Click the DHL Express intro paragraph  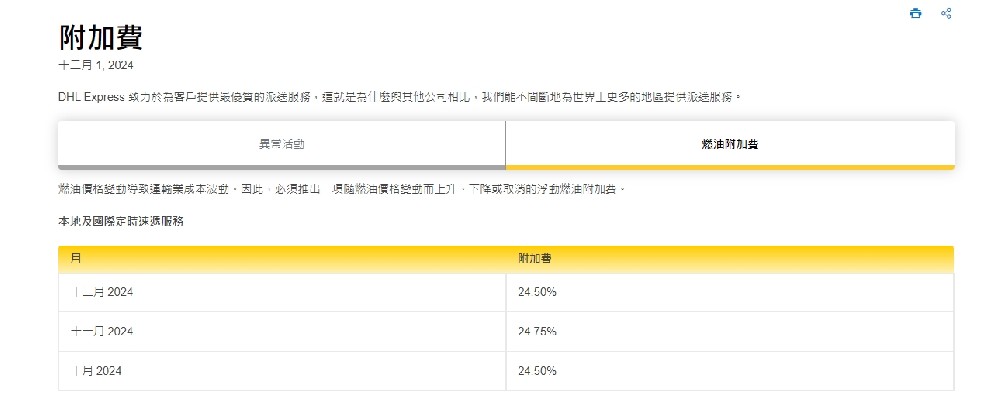[400, 97]
